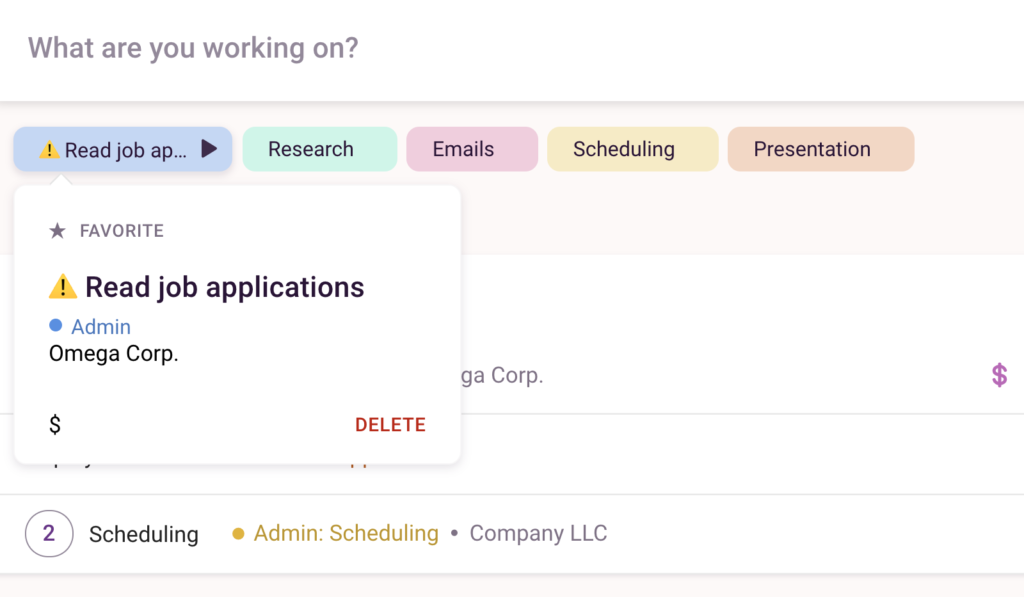1024x597 pixels.
Task: Click blue color dot next to Admin
Action: (x=56, y=326)
